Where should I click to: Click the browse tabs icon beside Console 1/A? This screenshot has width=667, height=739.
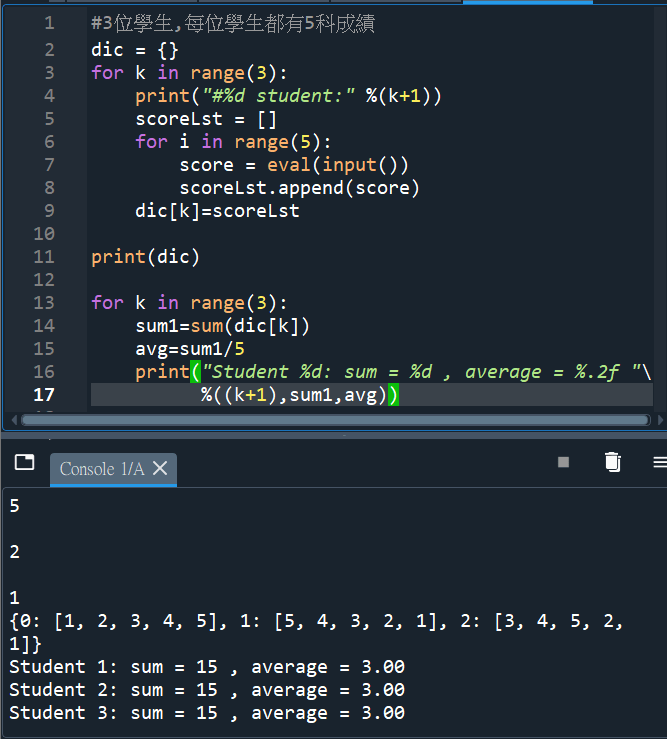[x=25, y=462]
